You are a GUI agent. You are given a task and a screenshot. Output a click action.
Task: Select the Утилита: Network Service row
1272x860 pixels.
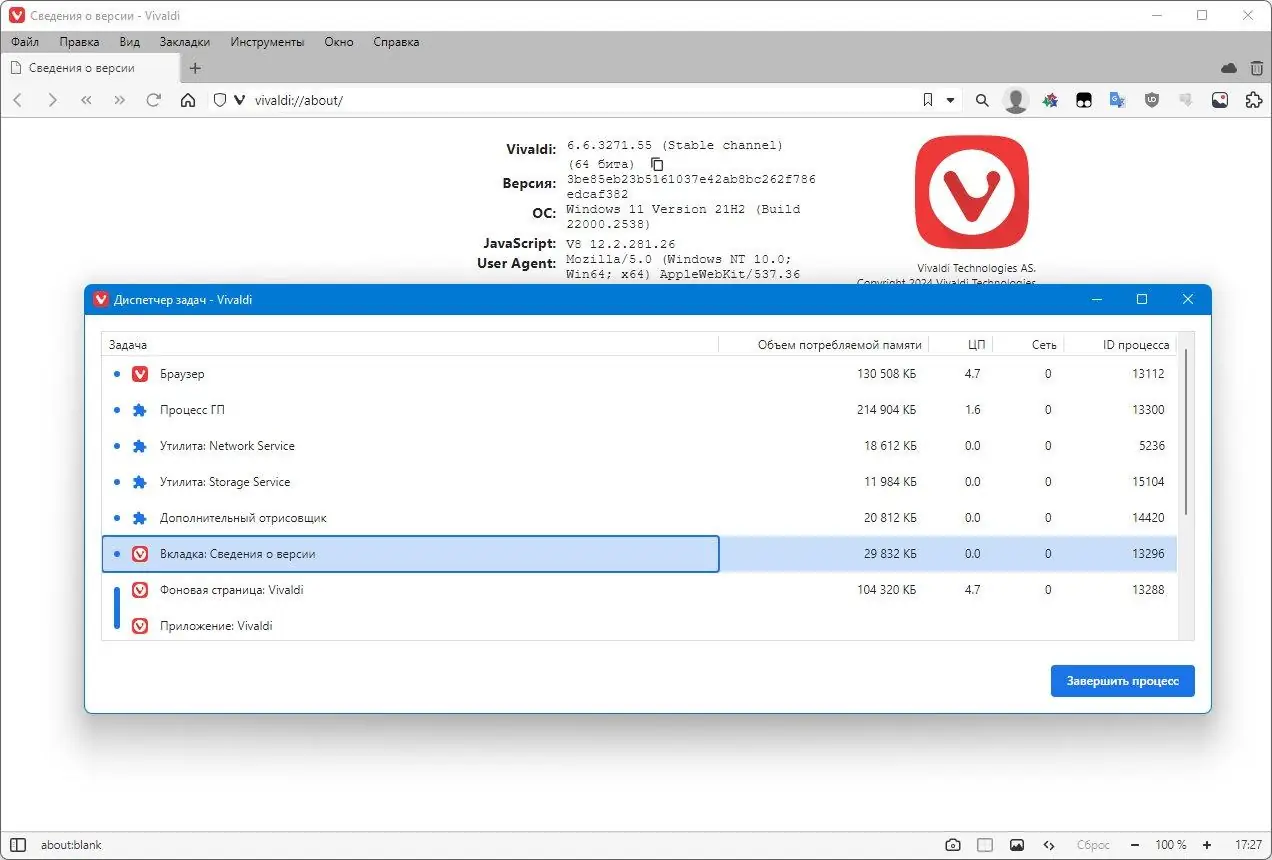point(639,446)
